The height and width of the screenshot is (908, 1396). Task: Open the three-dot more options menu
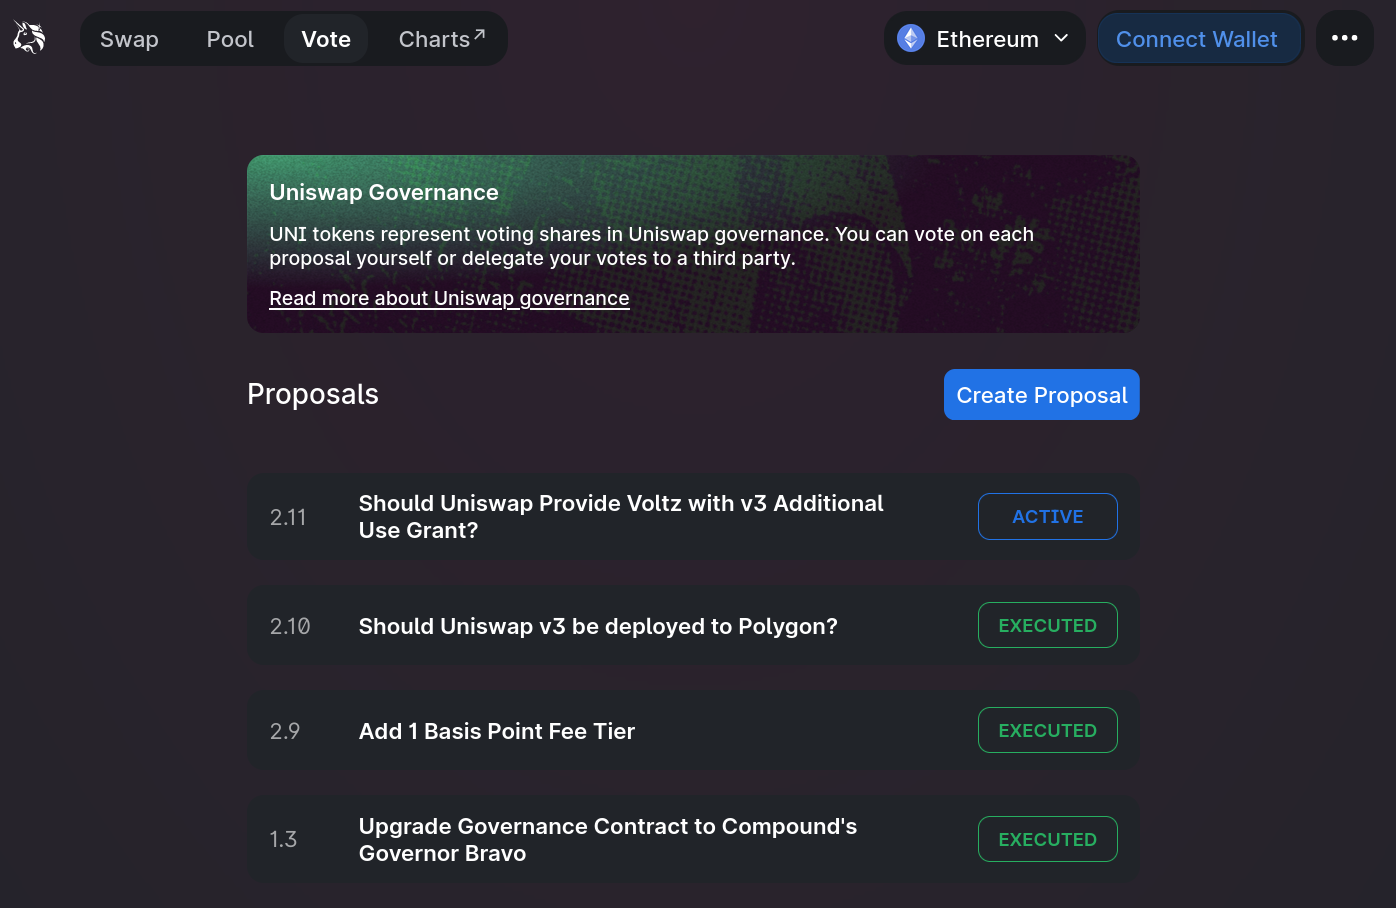[x=1344, y=39]
